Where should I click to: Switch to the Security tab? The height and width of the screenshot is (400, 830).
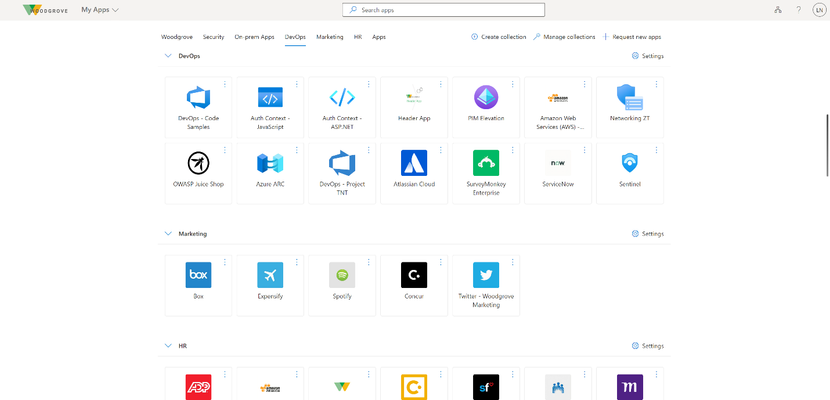(213, 37)
